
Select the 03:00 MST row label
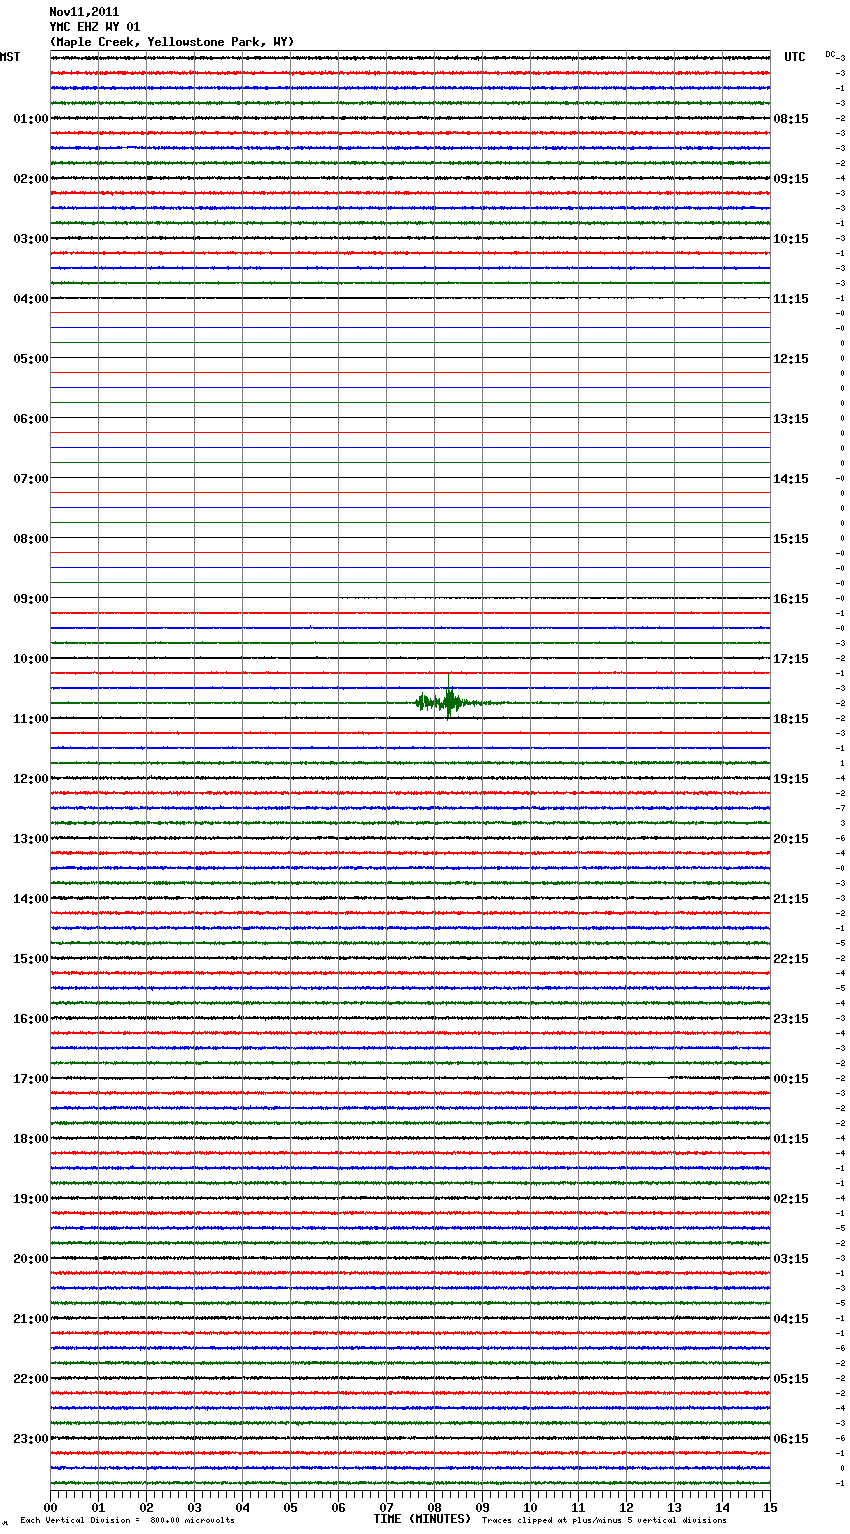point(31,239)
